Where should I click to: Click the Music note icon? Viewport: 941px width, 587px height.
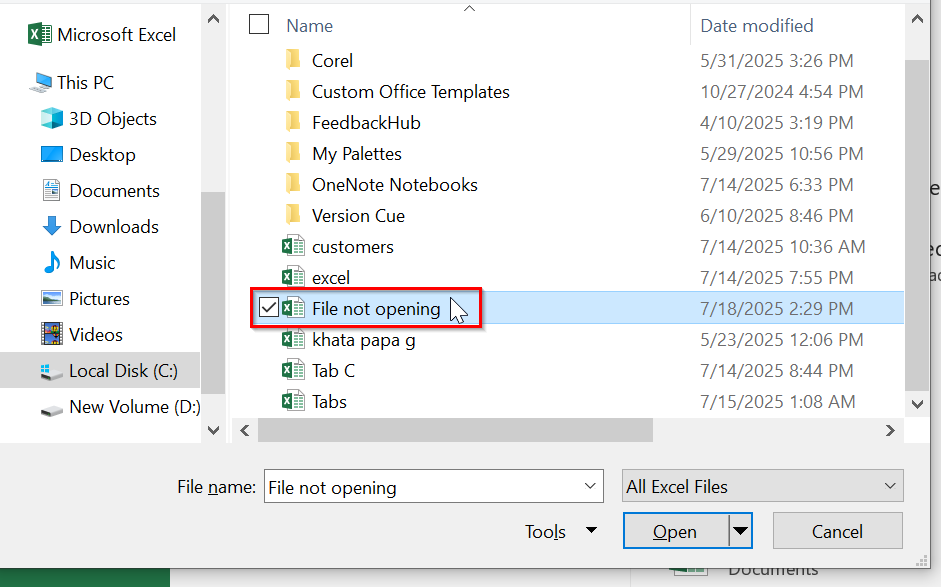click(52, 262)
